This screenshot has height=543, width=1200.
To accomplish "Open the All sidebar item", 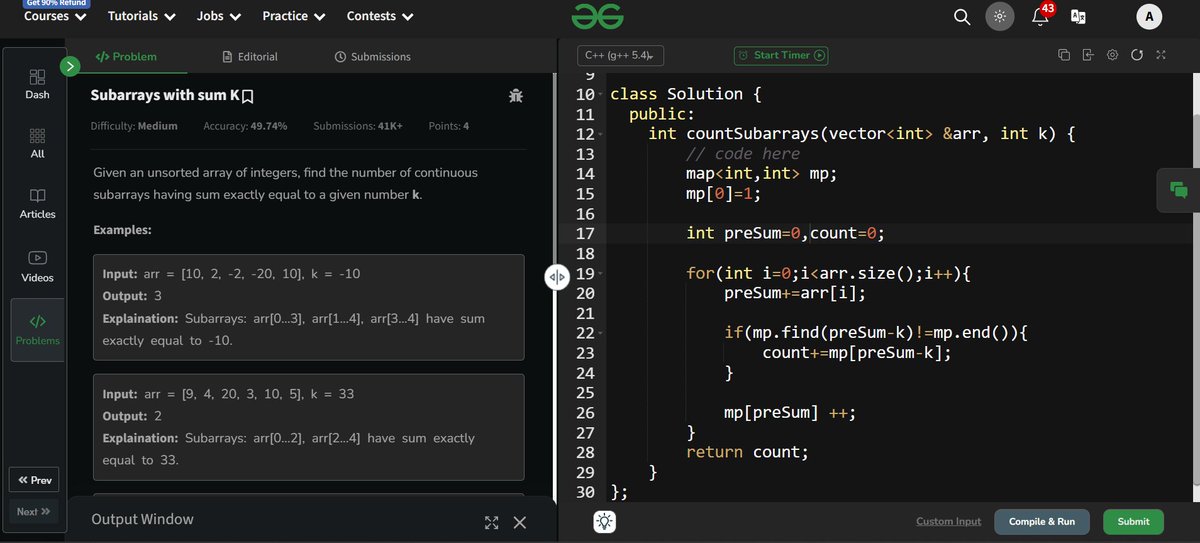I will coord(37,143).
